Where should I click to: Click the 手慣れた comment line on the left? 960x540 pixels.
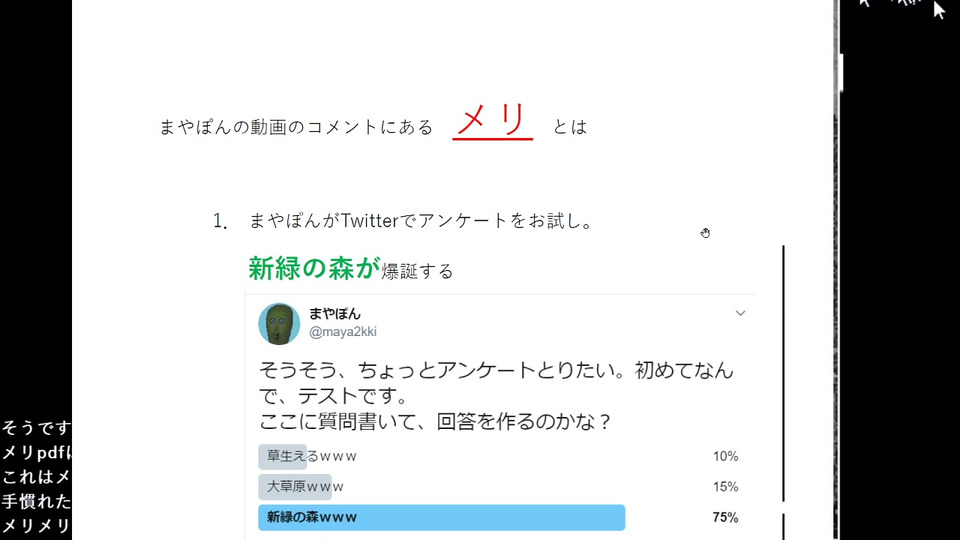pos(36,501)
